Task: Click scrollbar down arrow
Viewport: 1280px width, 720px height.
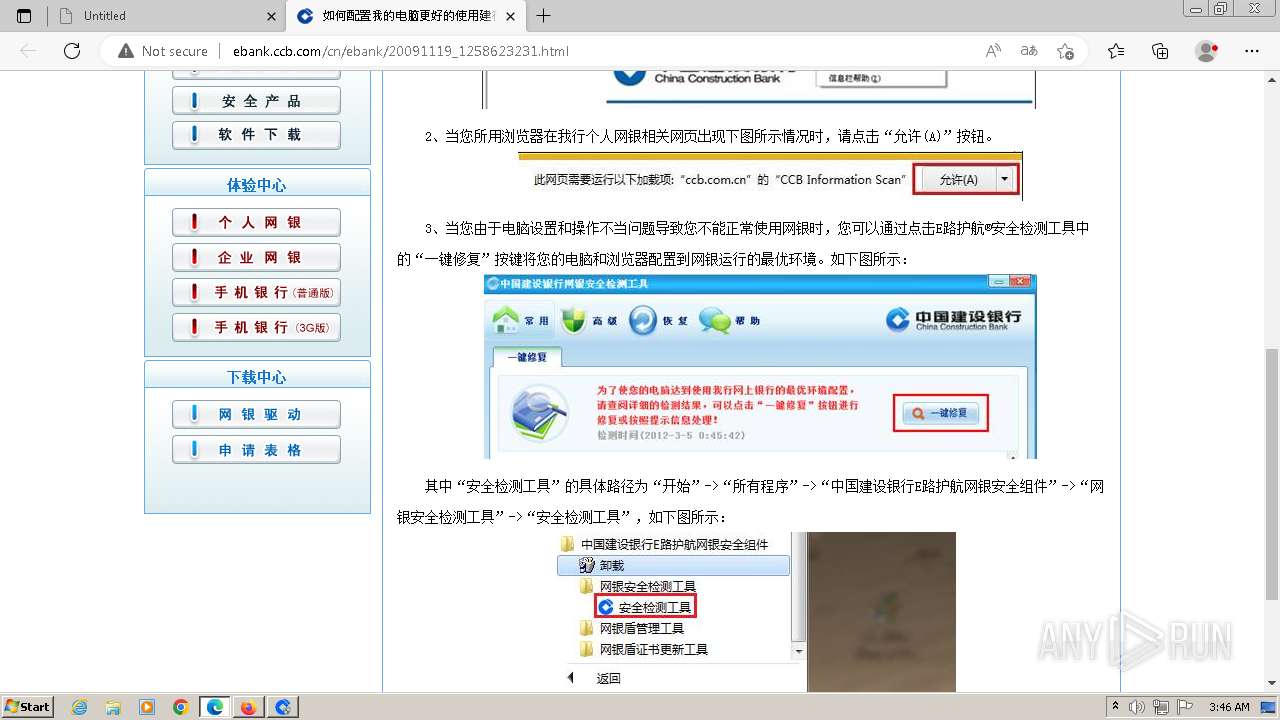Action: [x=1271, y=685]
